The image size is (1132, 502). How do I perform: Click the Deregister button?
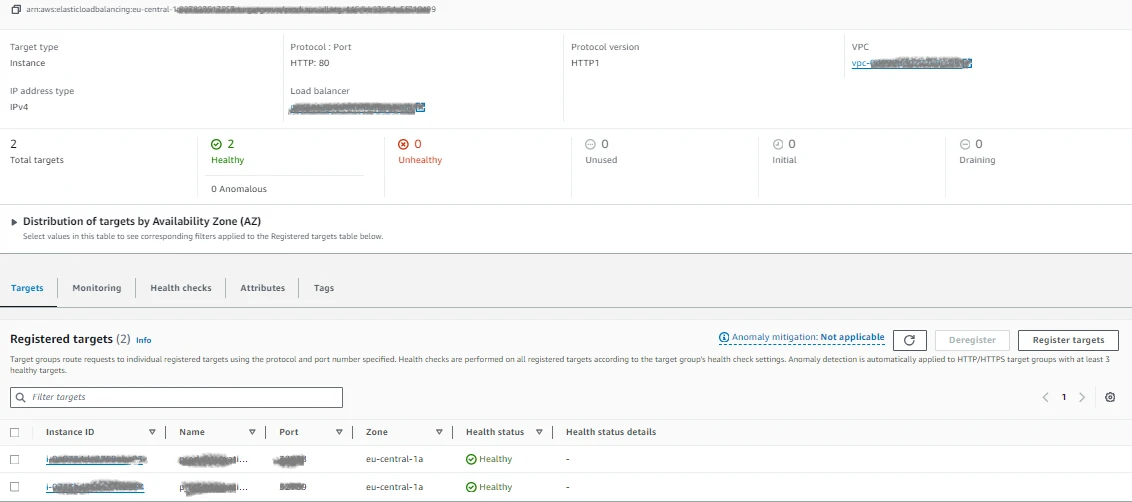click(972, 340)
